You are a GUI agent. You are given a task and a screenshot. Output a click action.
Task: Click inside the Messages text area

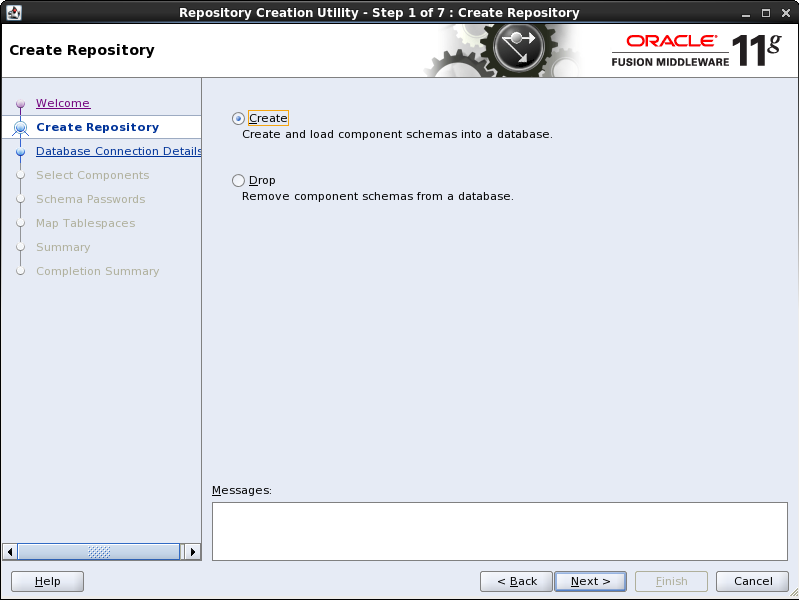click(499, 531)
